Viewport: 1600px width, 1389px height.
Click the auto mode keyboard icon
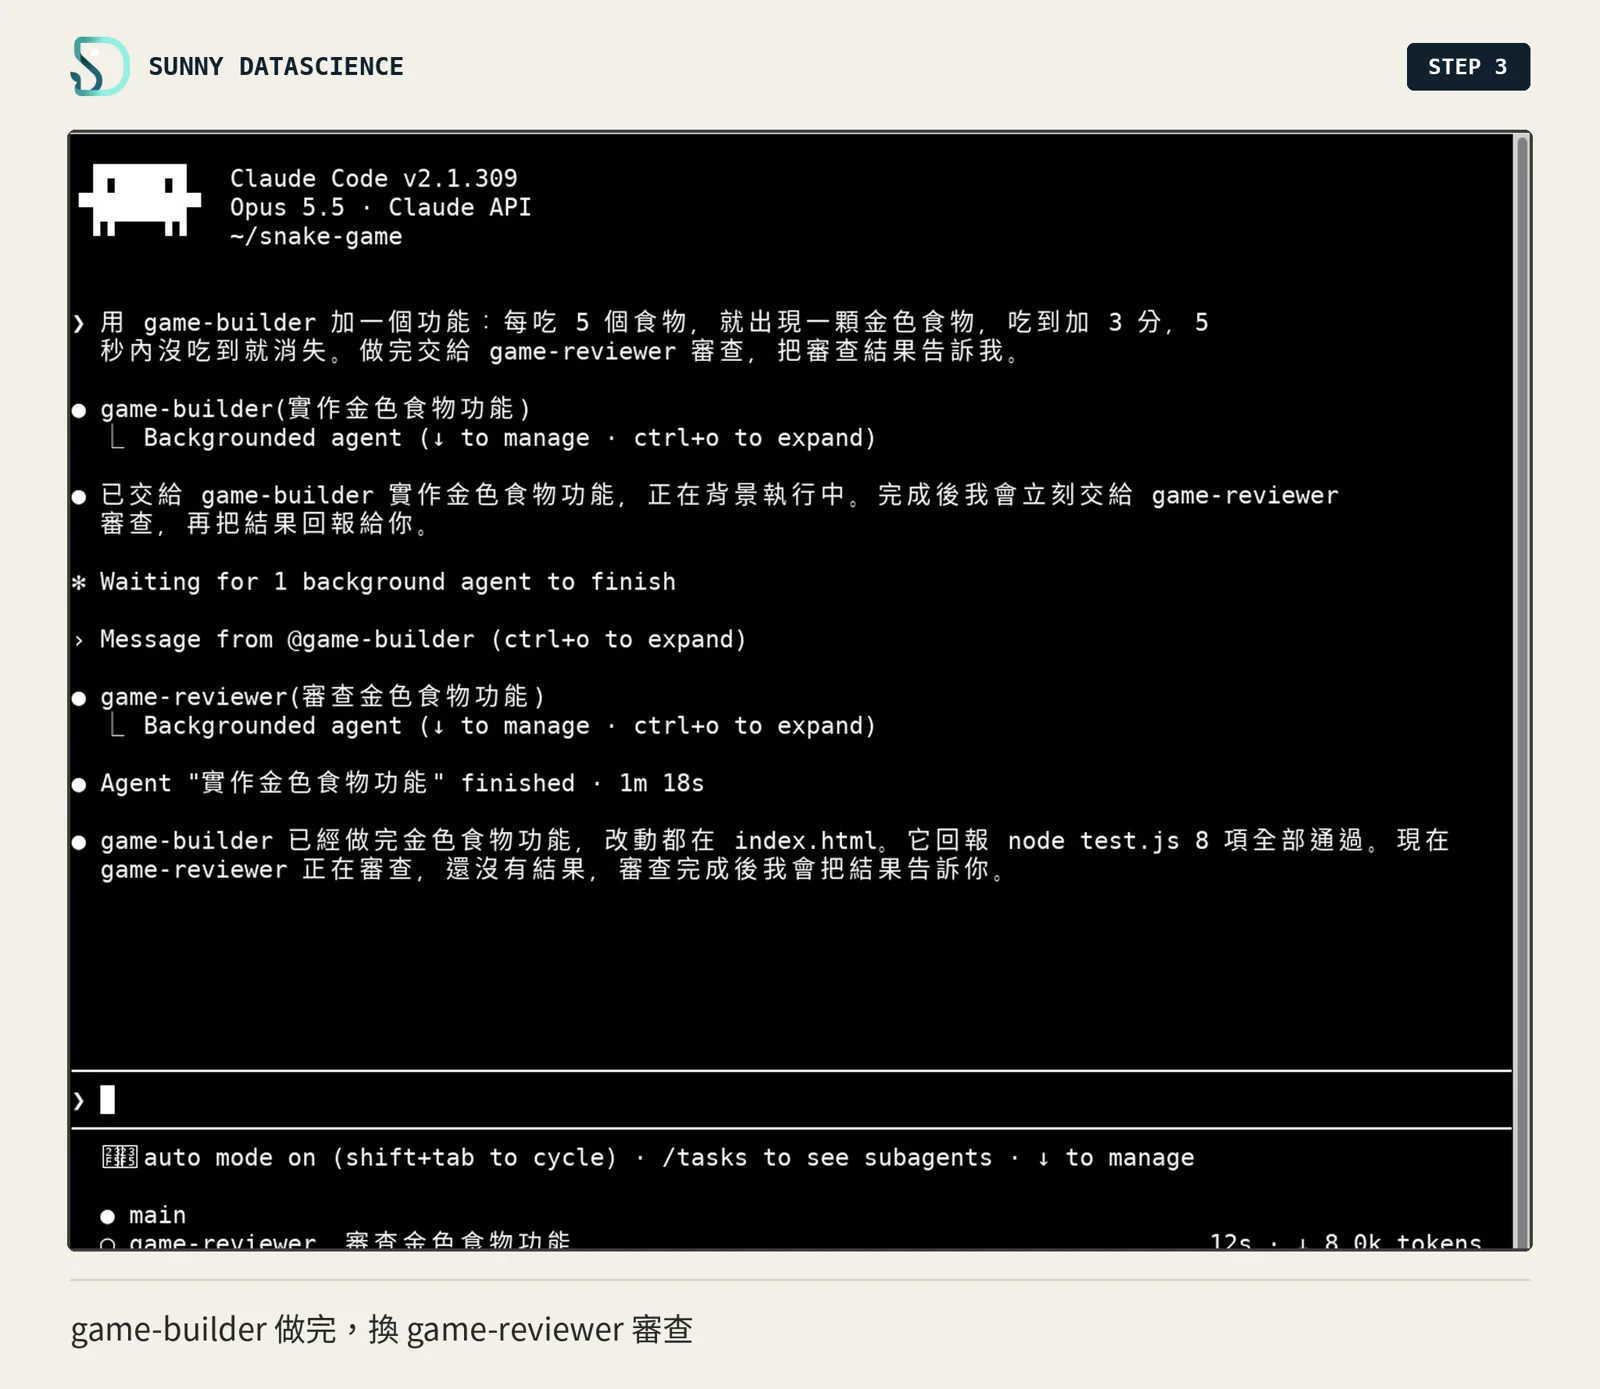[x=120, y=1157]
